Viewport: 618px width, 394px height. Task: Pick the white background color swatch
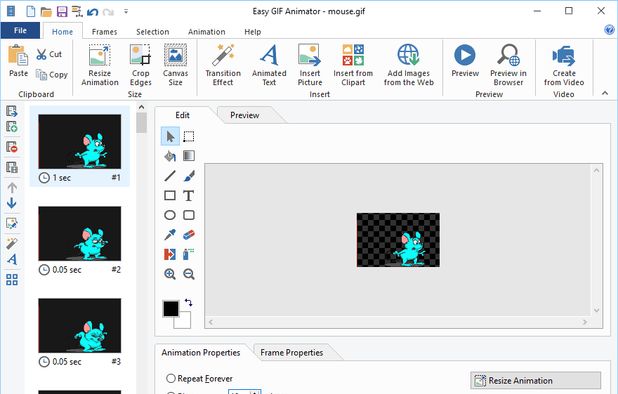[x=184, y=321]
